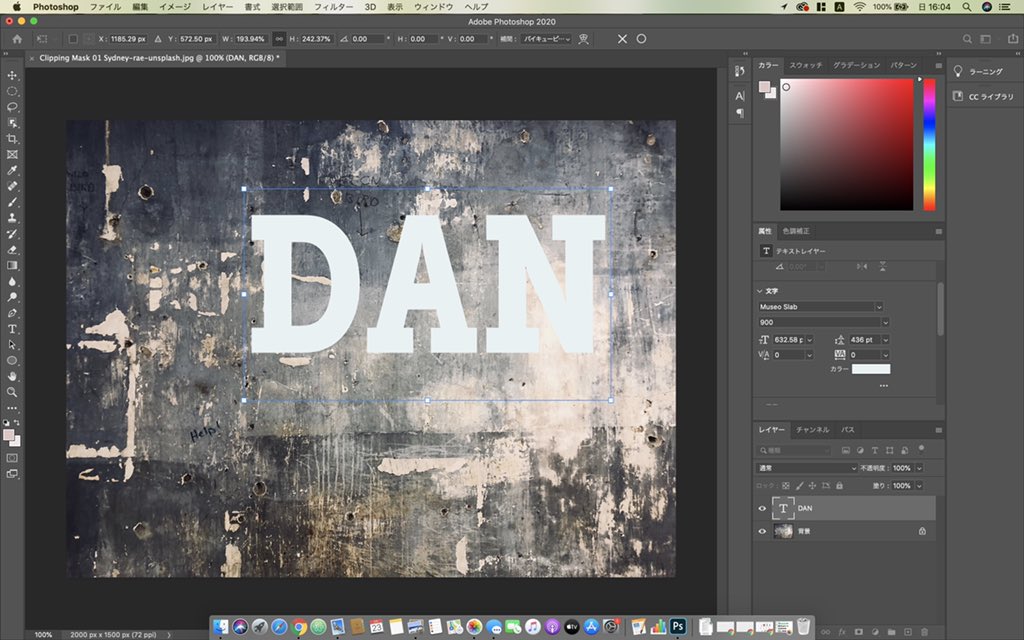Open the フィルター menu
This screenshot has width=1024, height=640.
(333, 7)
